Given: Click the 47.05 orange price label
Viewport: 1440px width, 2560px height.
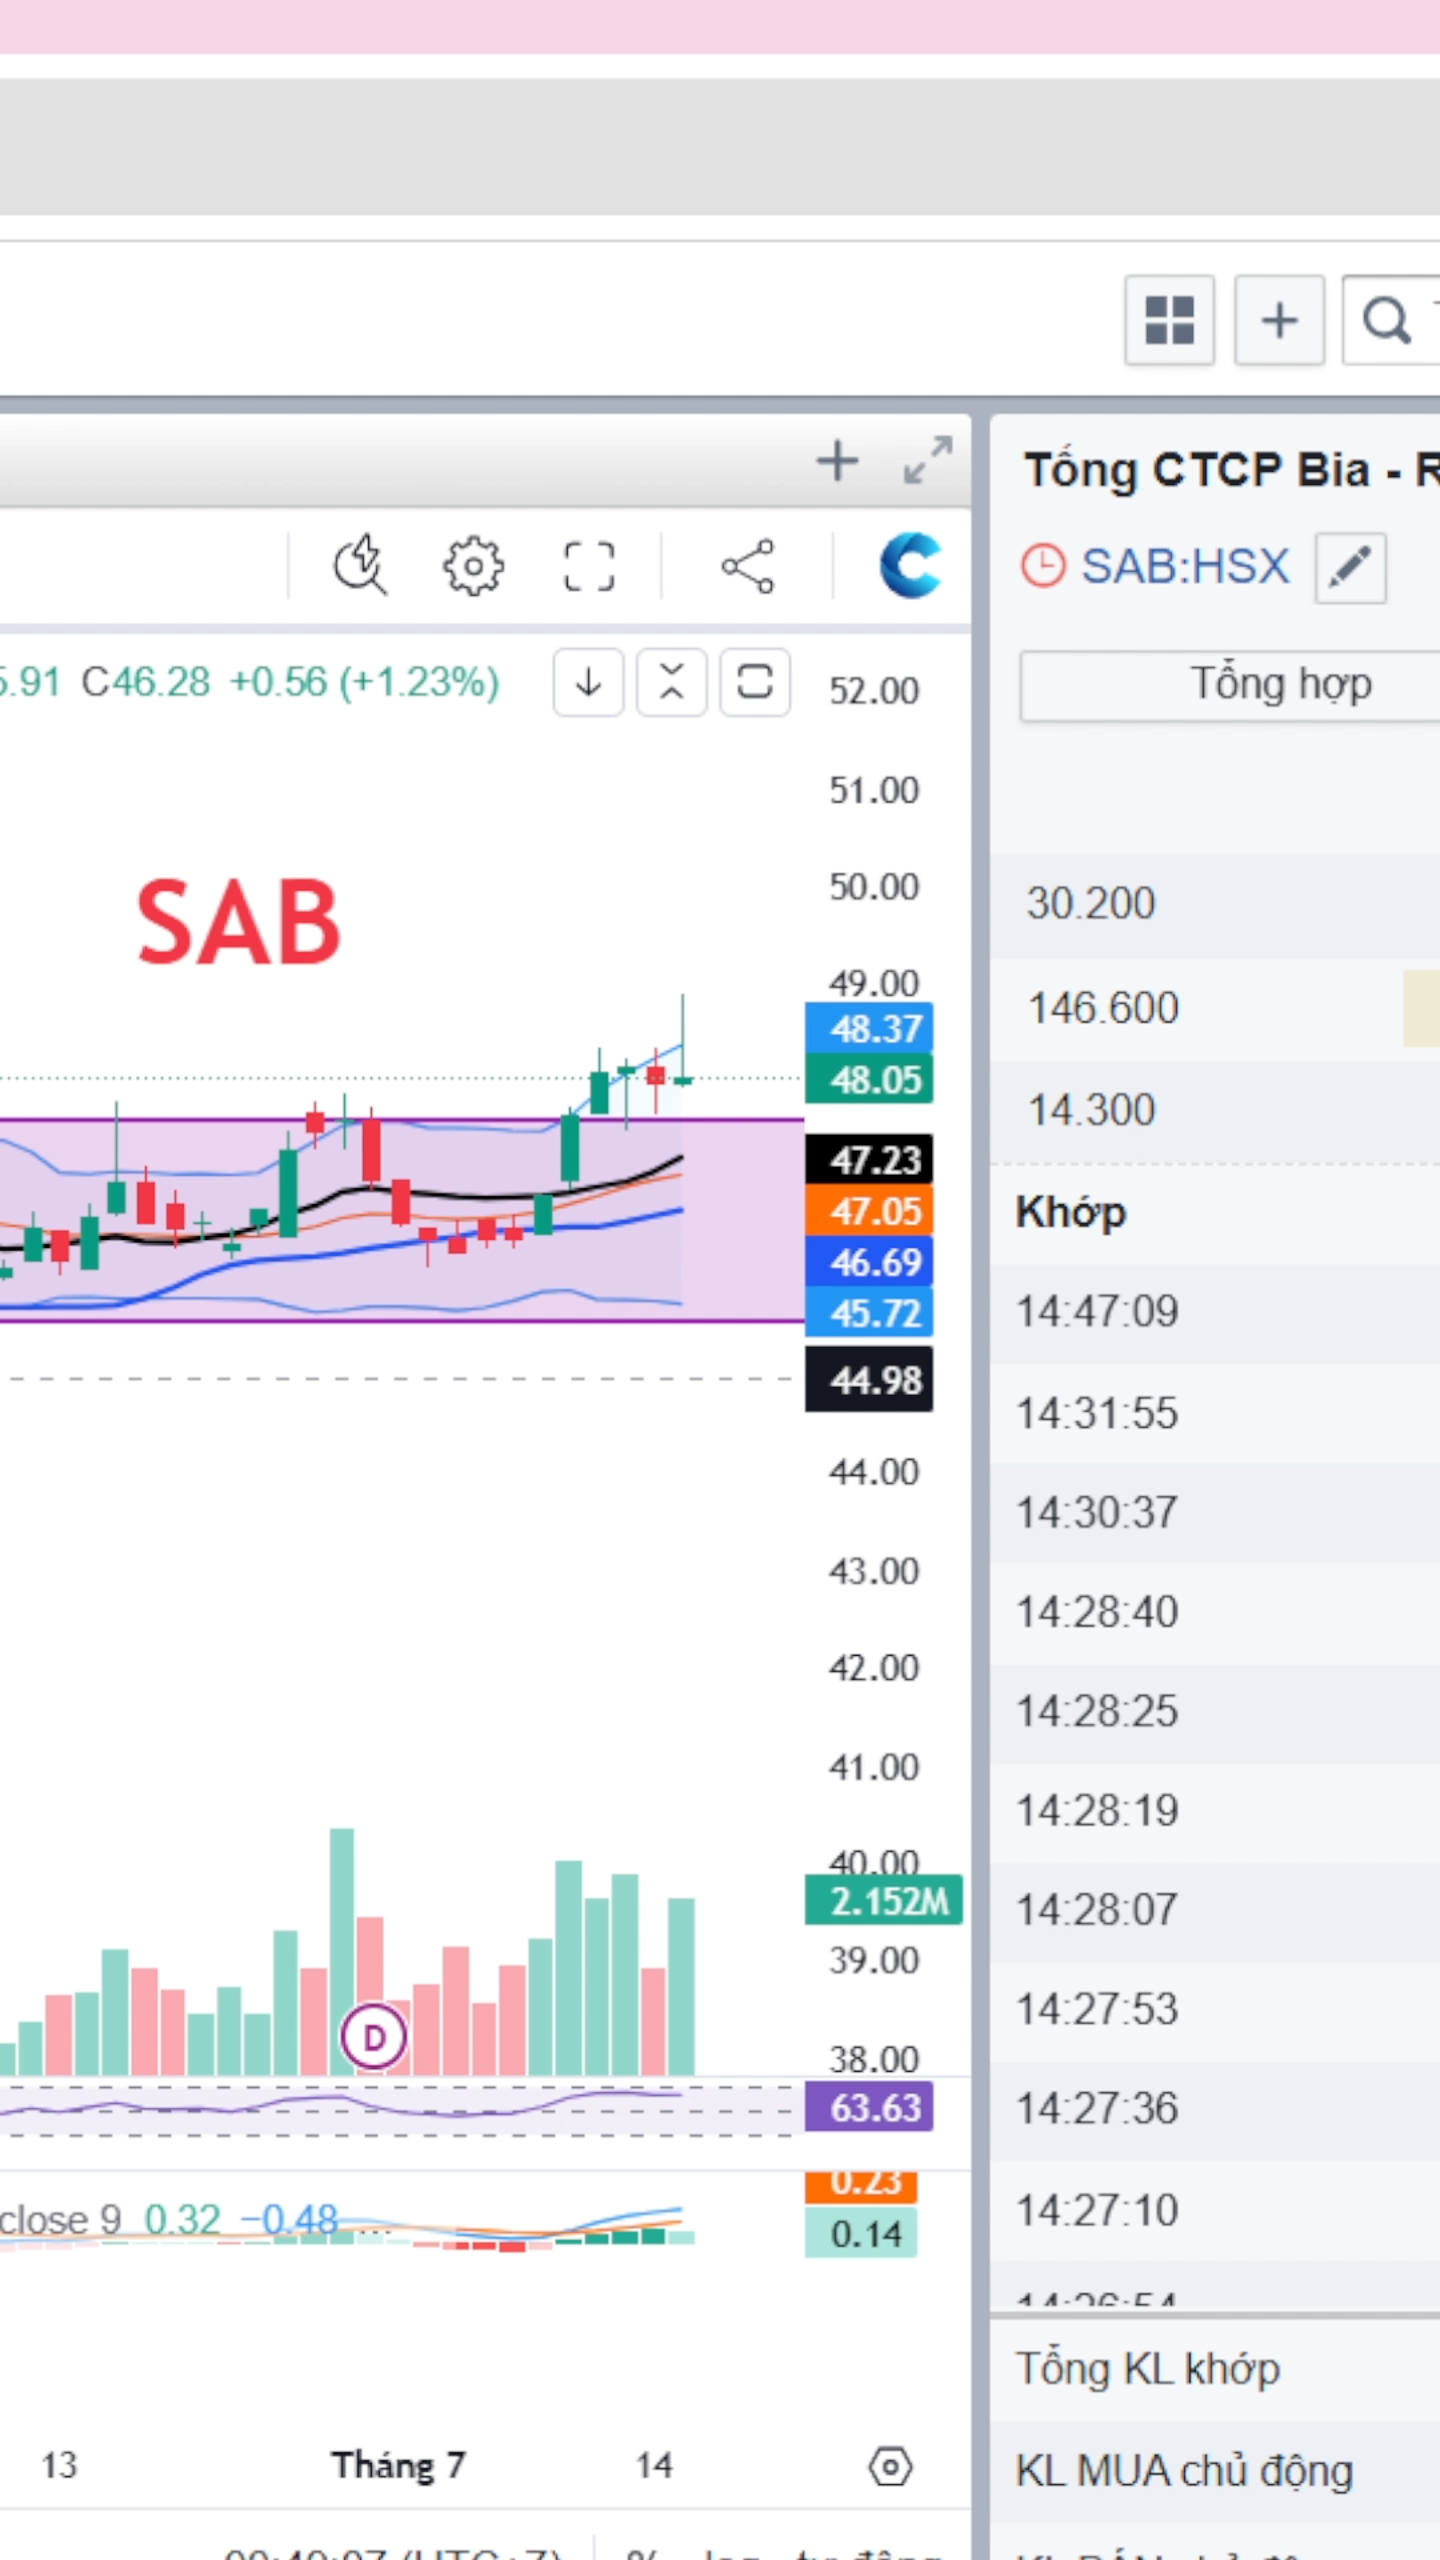Looking at the screenshot, I should tap(869, 1211).
